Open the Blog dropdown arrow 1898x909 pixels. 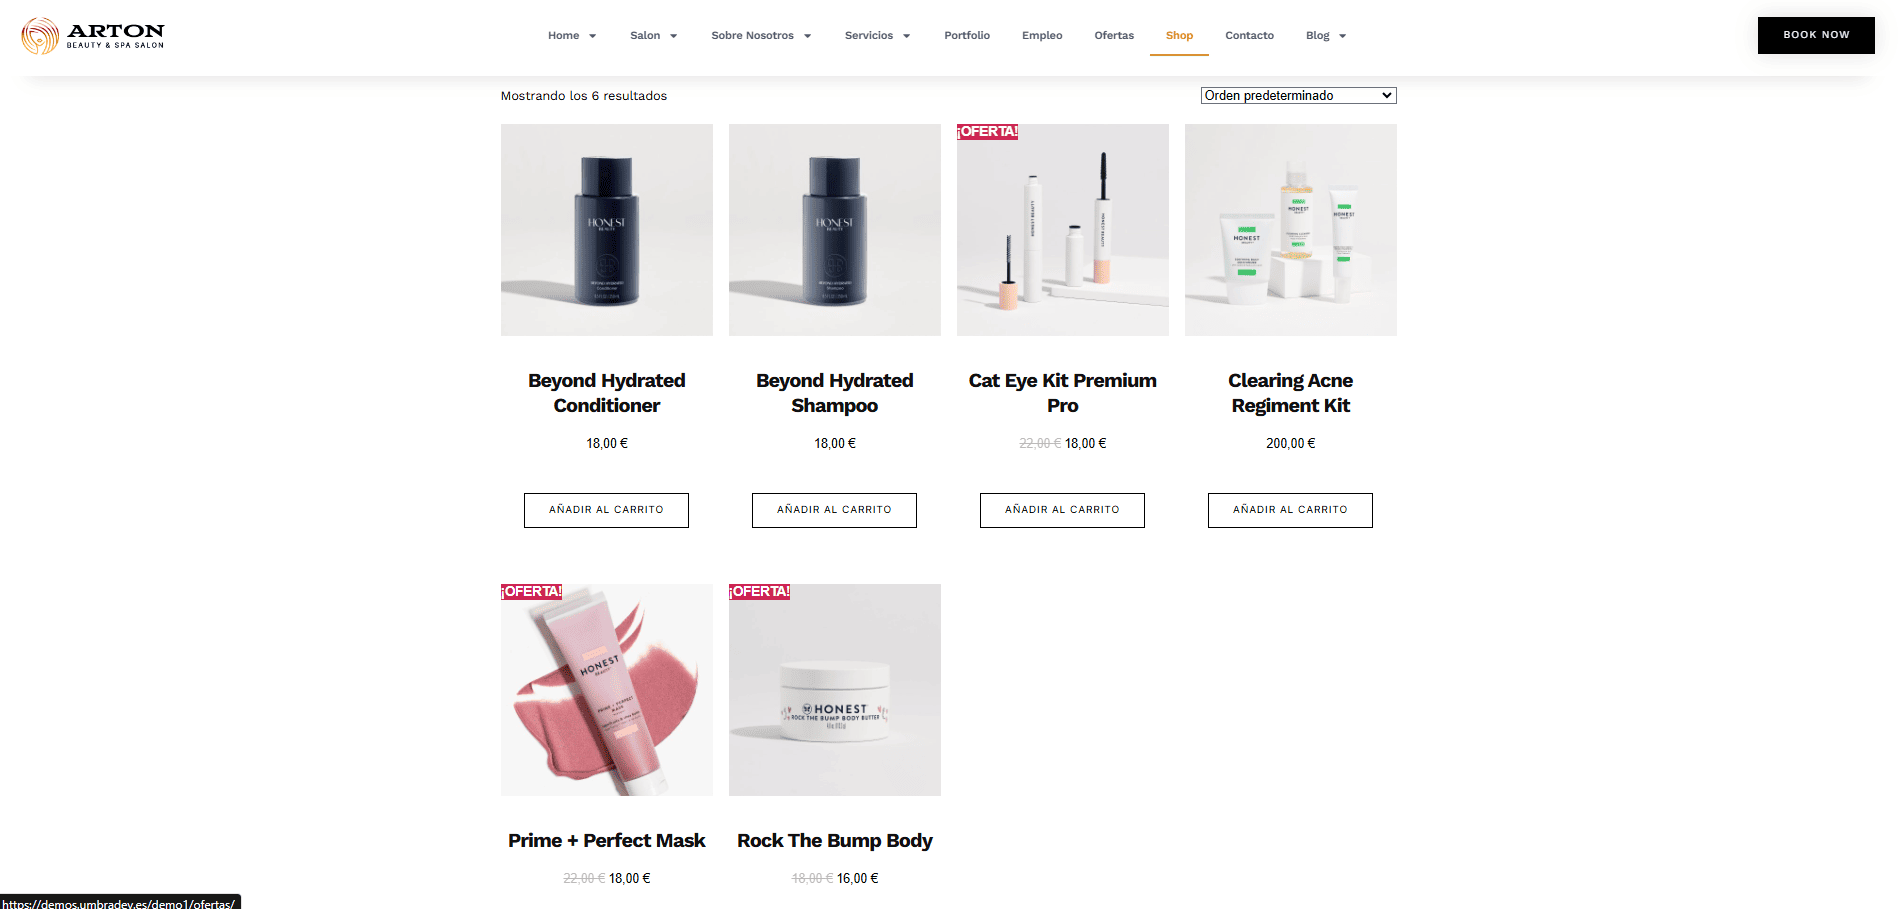(1342, 36)
